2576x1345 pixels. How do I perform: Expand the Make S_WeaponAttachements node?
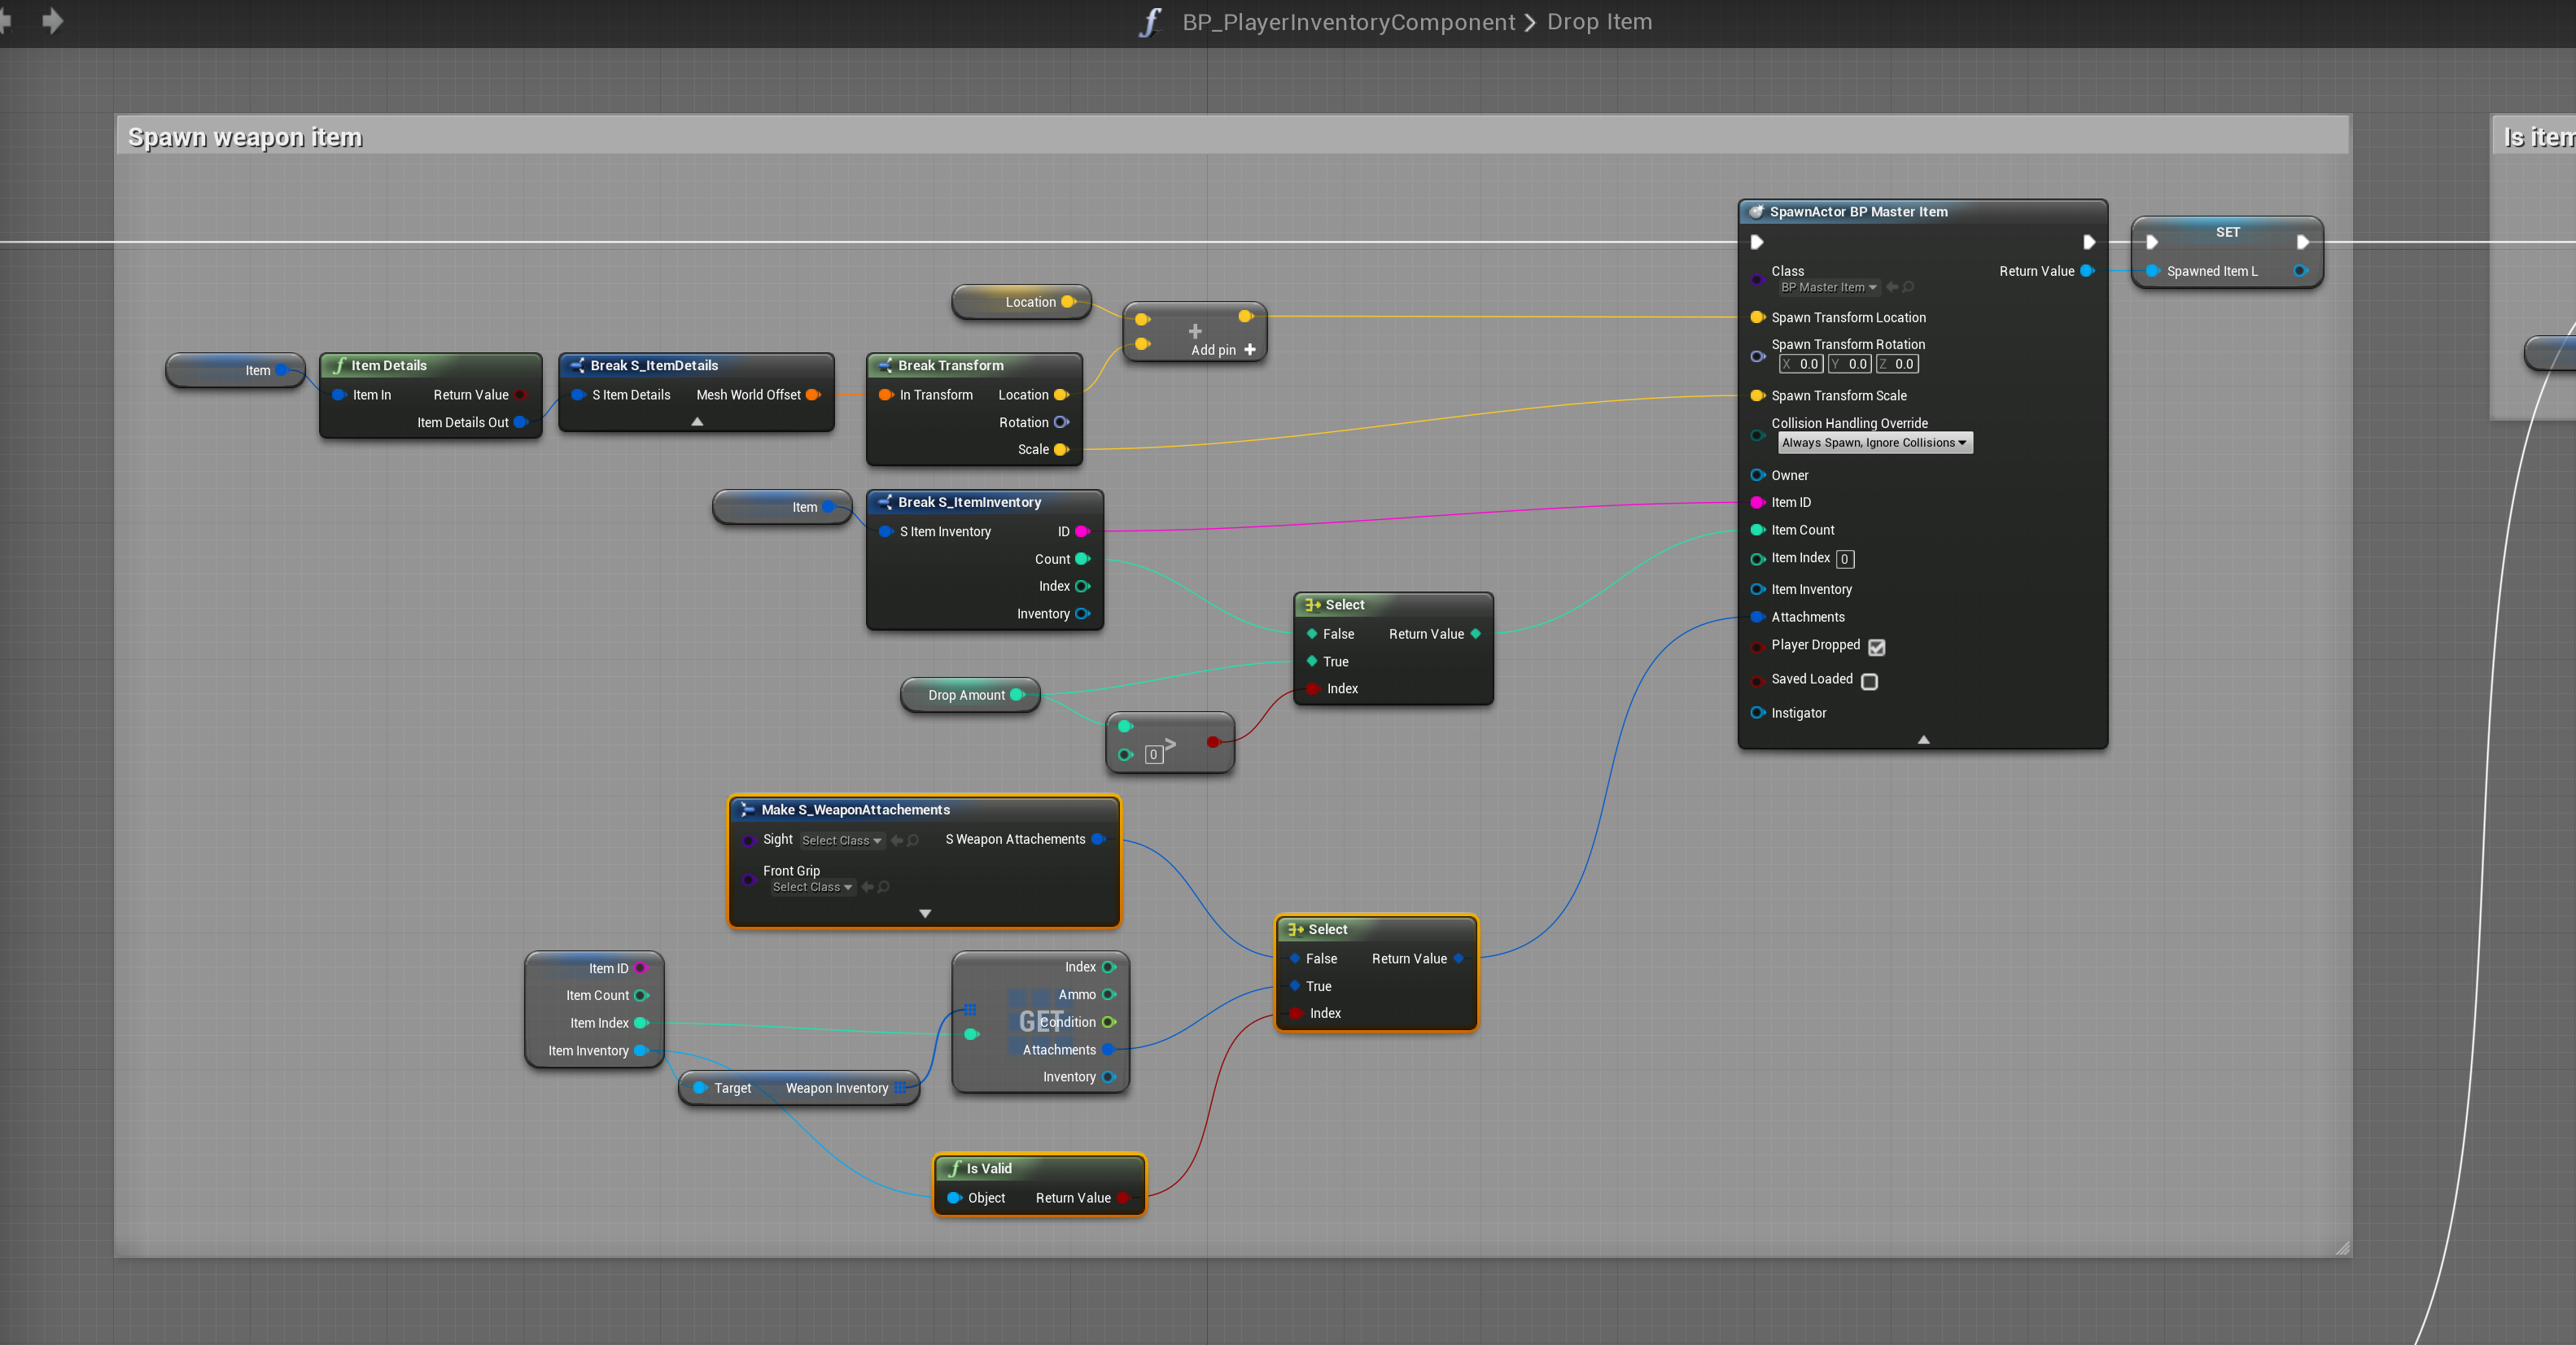point(924,914)
